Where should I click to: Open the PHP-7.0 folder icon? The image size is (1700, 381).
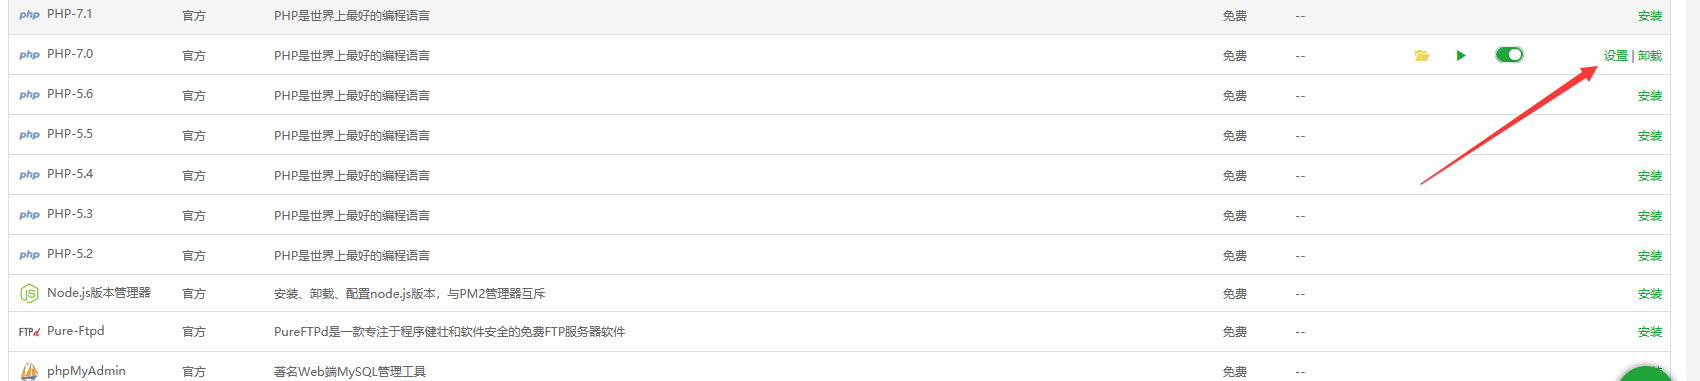pyautogui.click(x=1421, y=56)
